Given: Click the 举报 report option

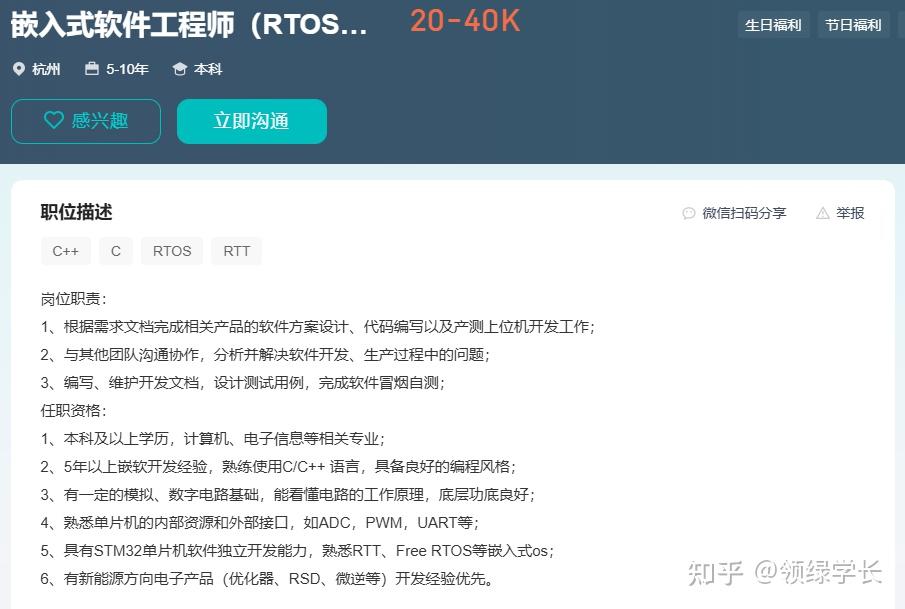Looking at the screenshot, I should click(x=848, y=213).
